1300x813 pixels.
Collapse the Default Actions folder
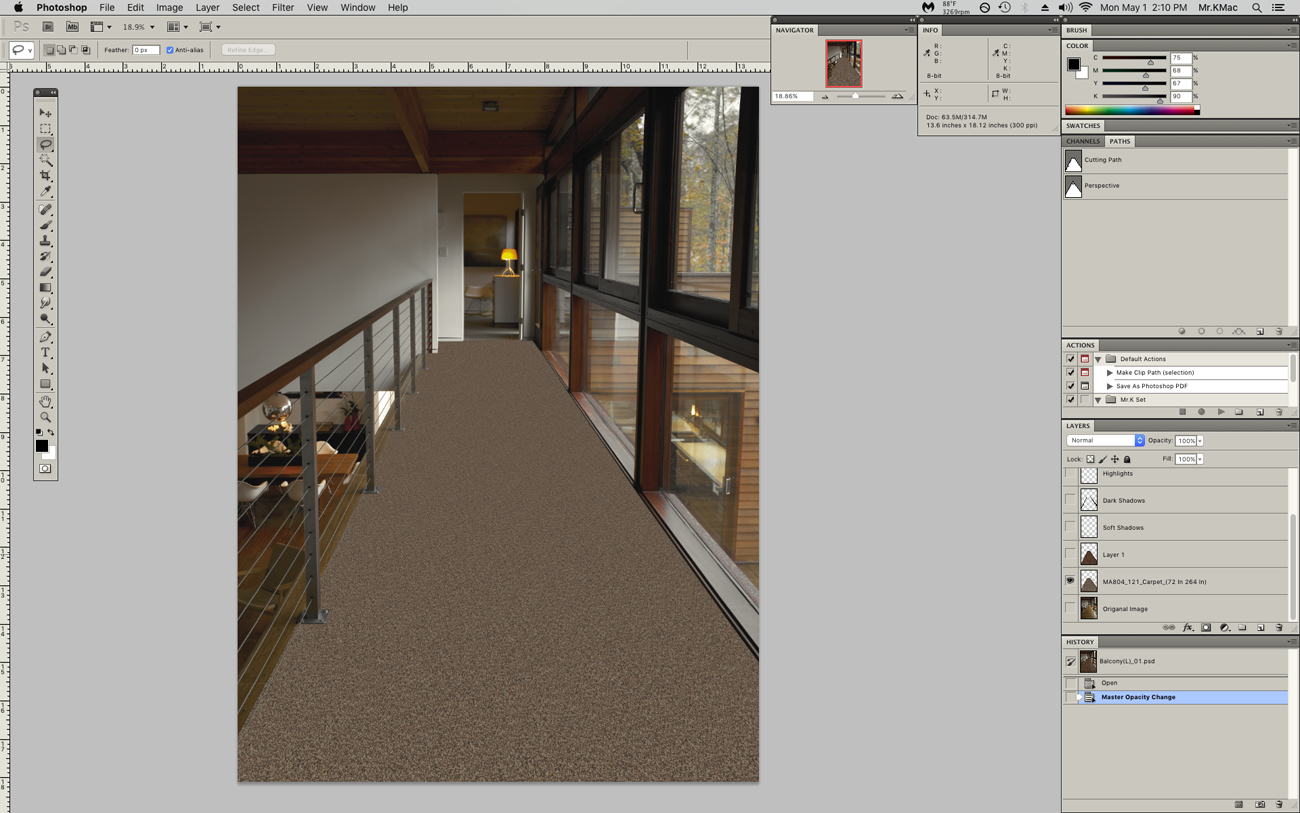point(1098,359)
